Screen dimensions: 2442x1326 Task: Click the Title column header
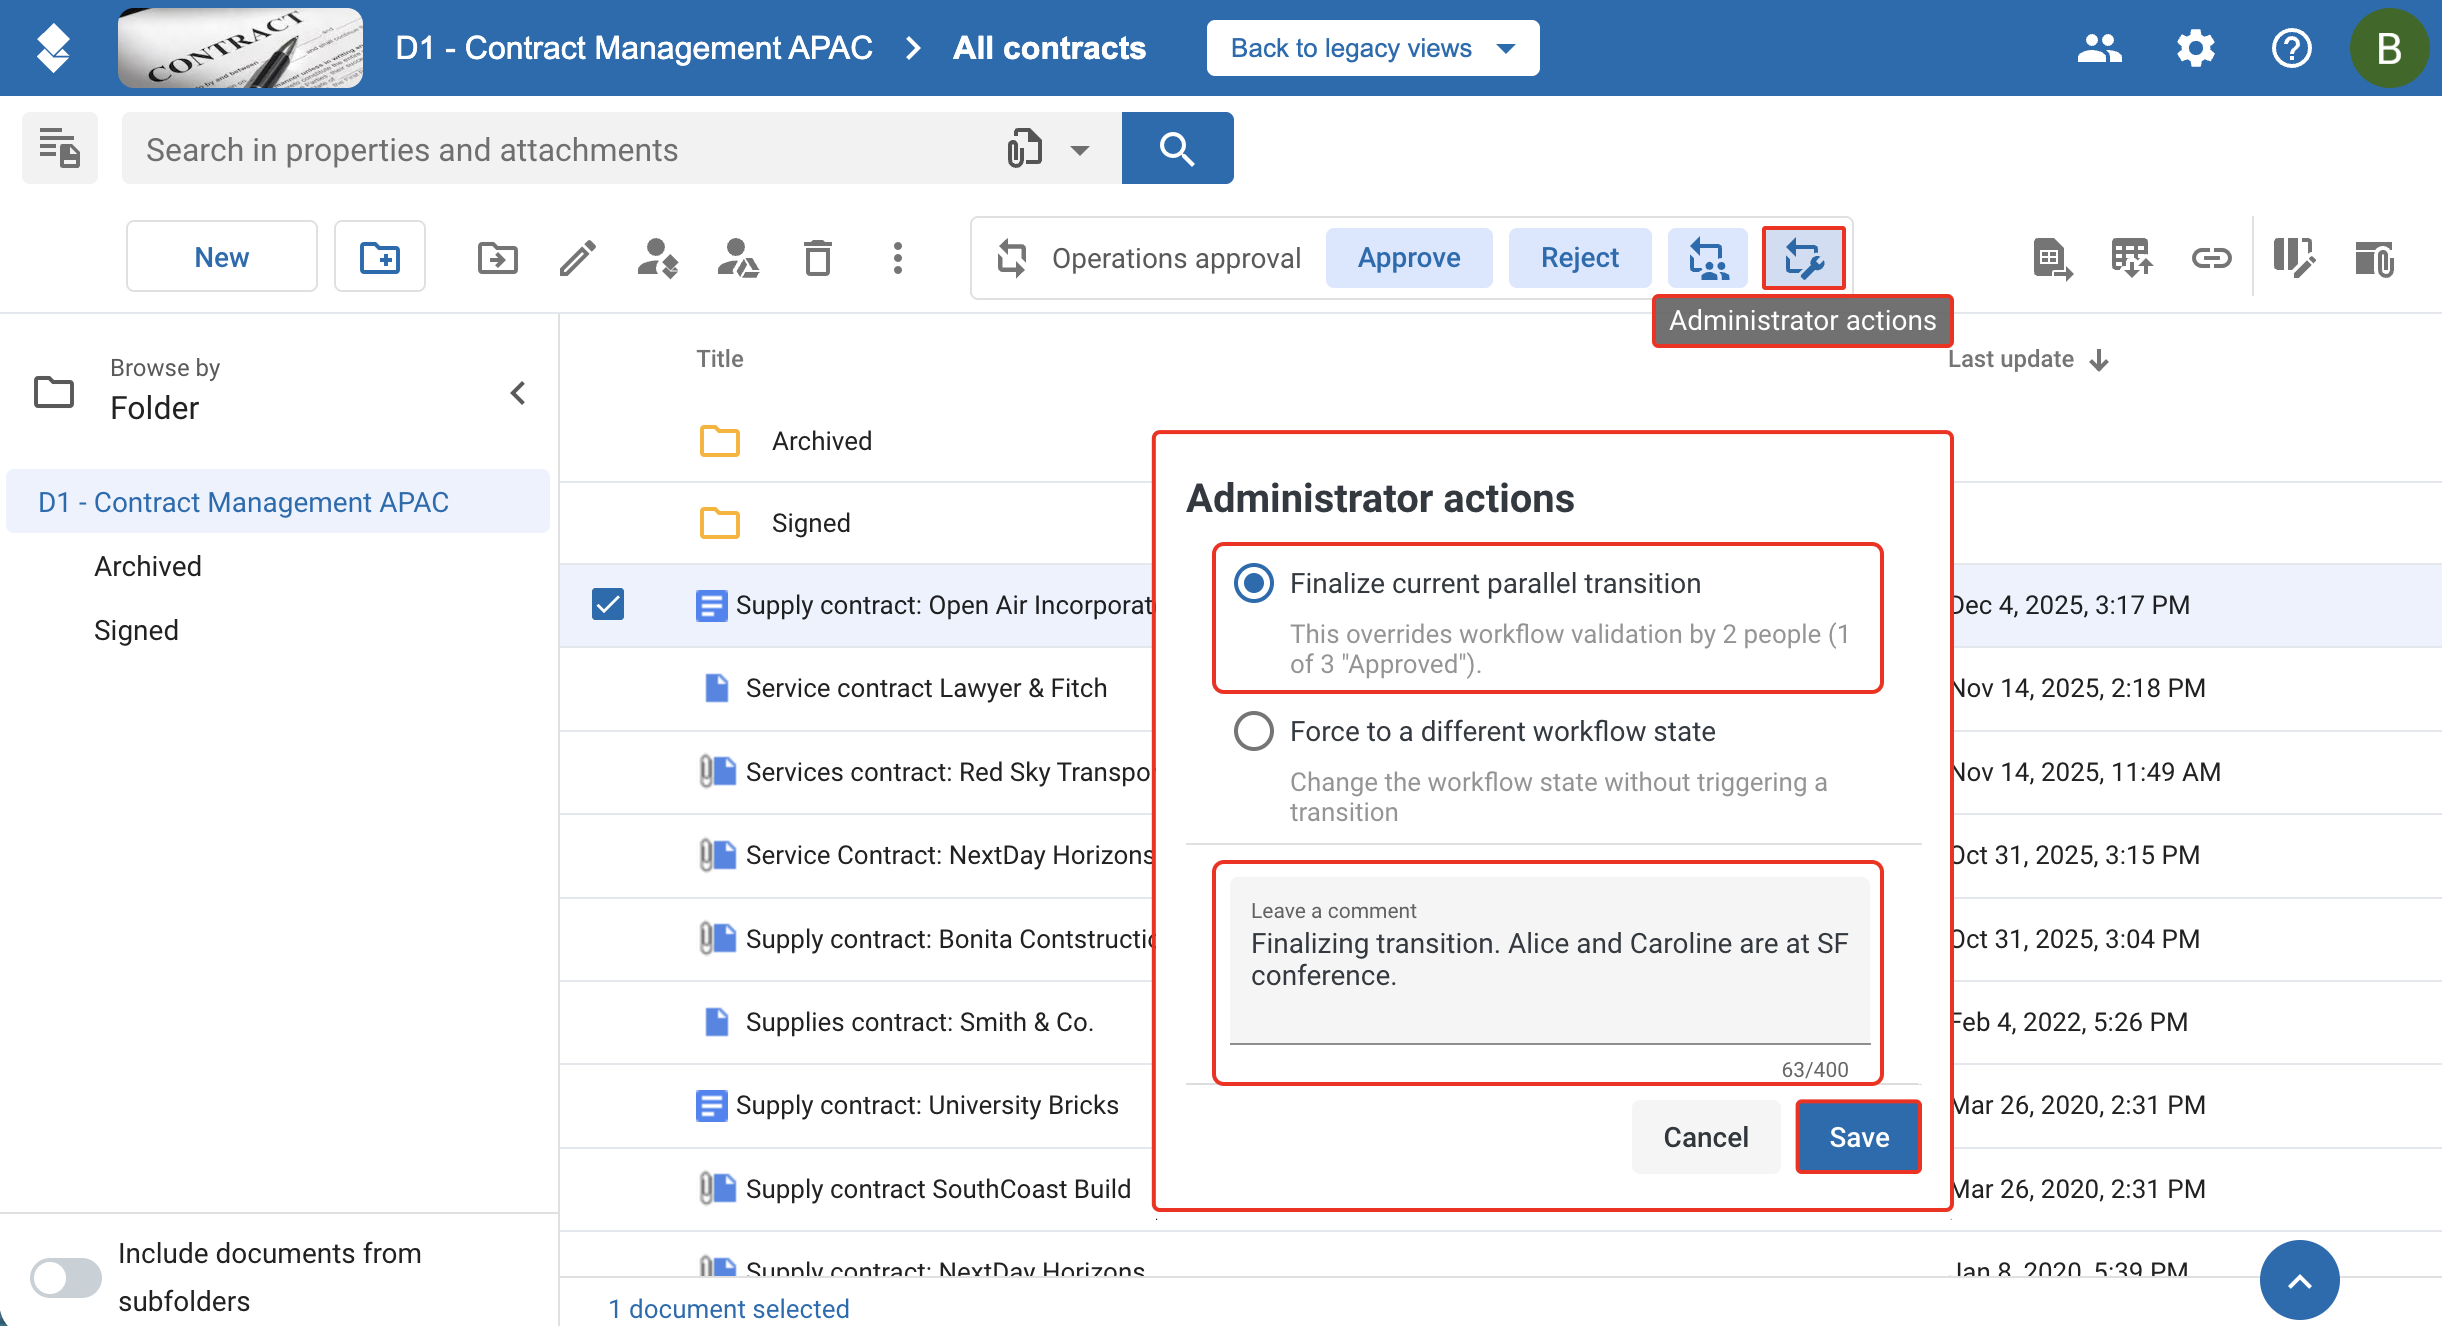coord(720,359)
